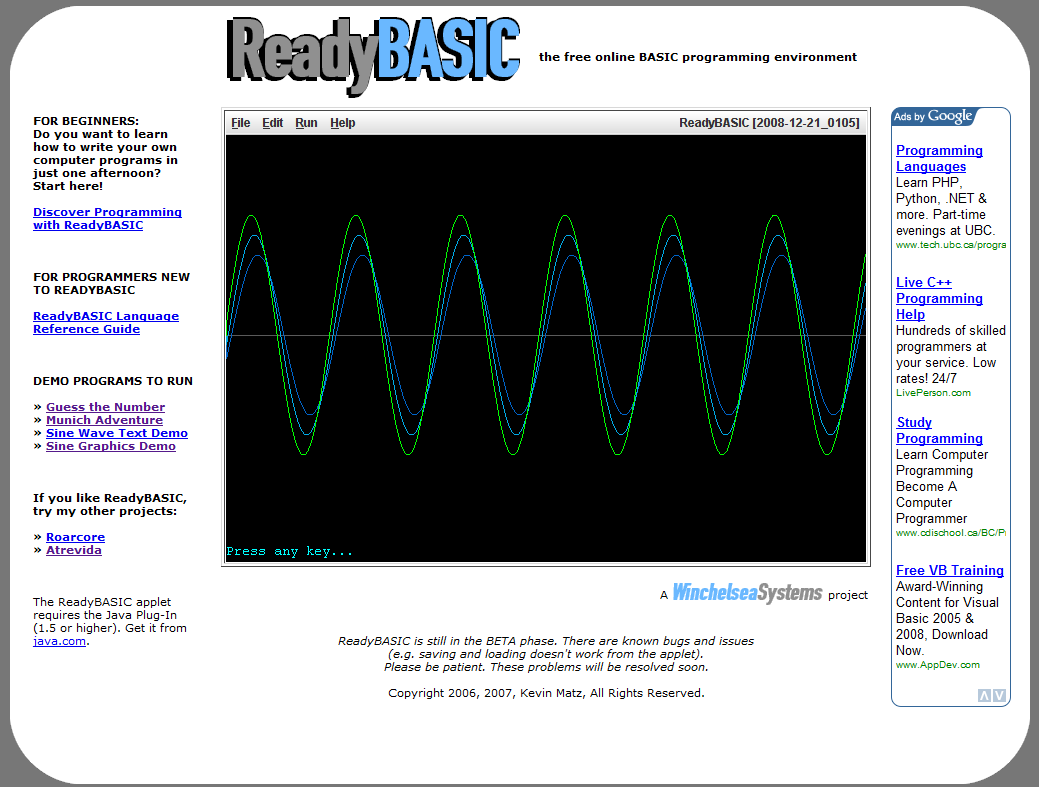Screen dimensions: 1039x787
Task: Open the Edit menu
Action: 273,123
